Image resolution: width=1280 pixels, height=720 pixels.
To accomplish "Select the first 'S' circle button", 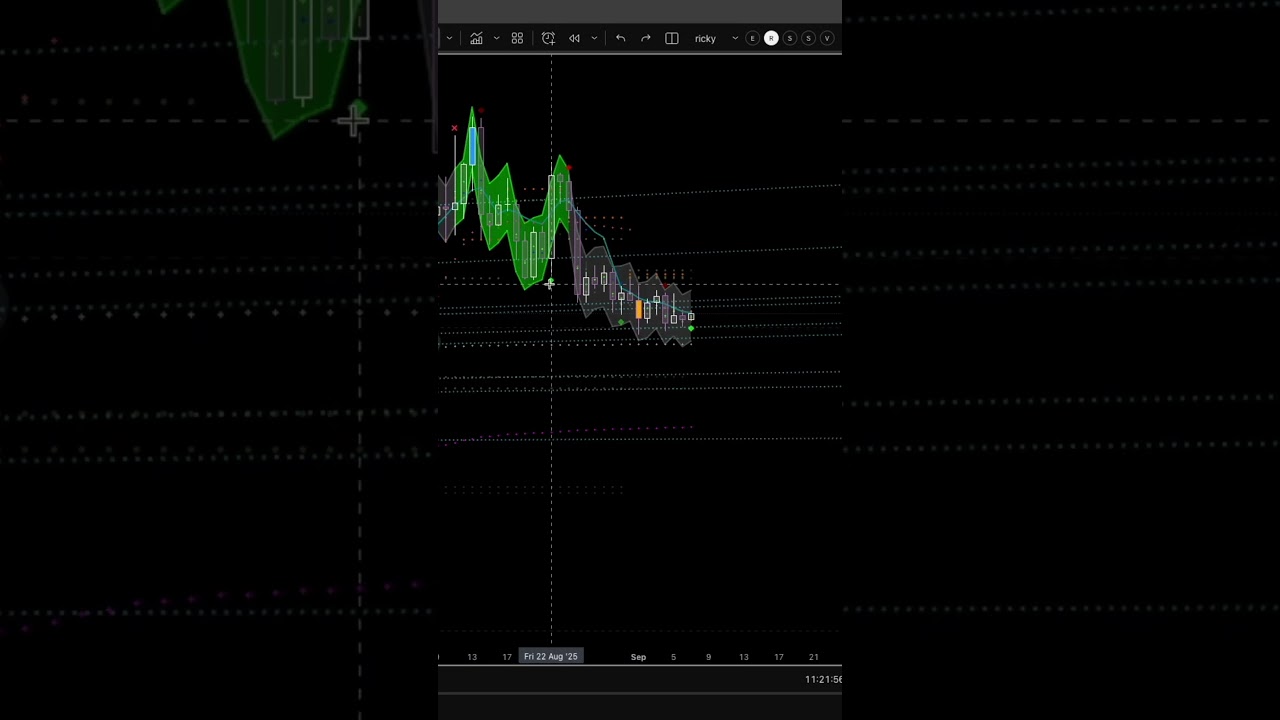I will point(789,38).
